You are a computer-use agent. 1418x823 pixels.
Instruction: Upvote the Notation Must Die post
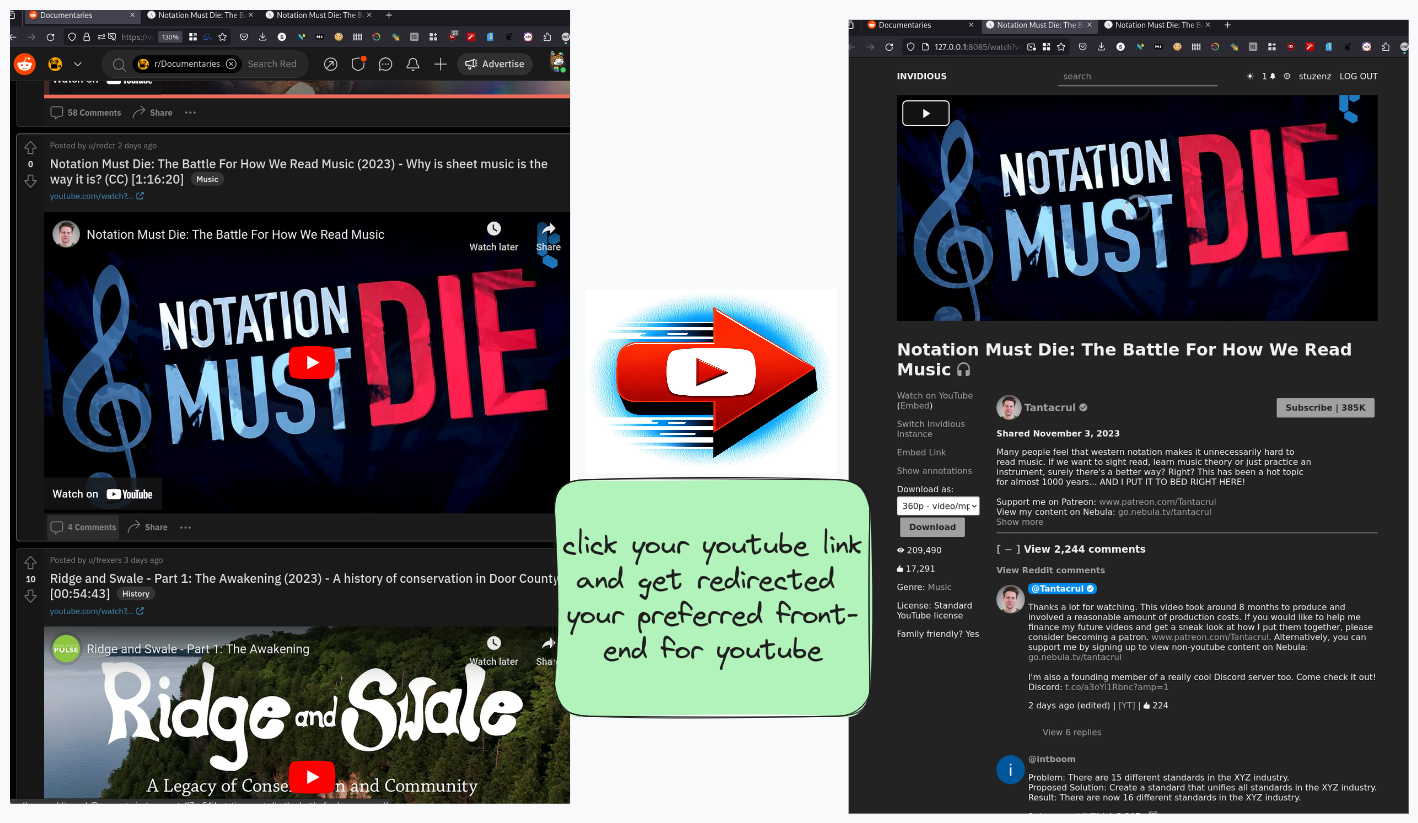click(30, 148)
